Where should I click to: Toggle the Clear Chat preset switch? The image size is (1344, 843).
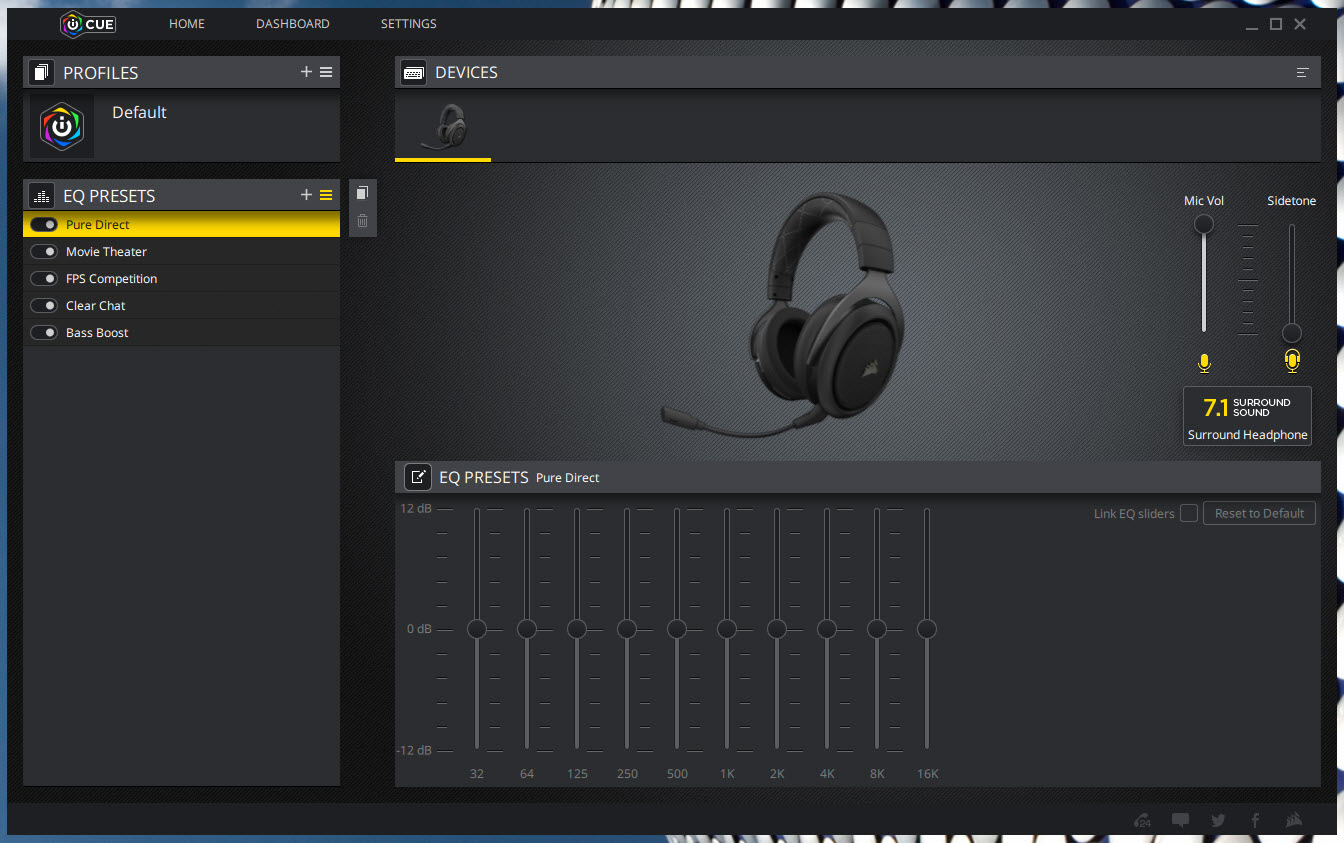pos(44,306)
